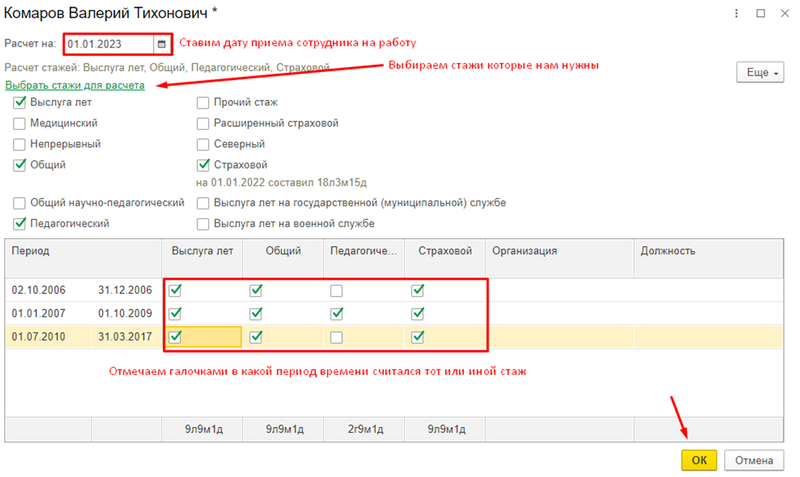Expand the Еще dropdown menu
The width and height of the screenshot is (800, 477).
759,73
